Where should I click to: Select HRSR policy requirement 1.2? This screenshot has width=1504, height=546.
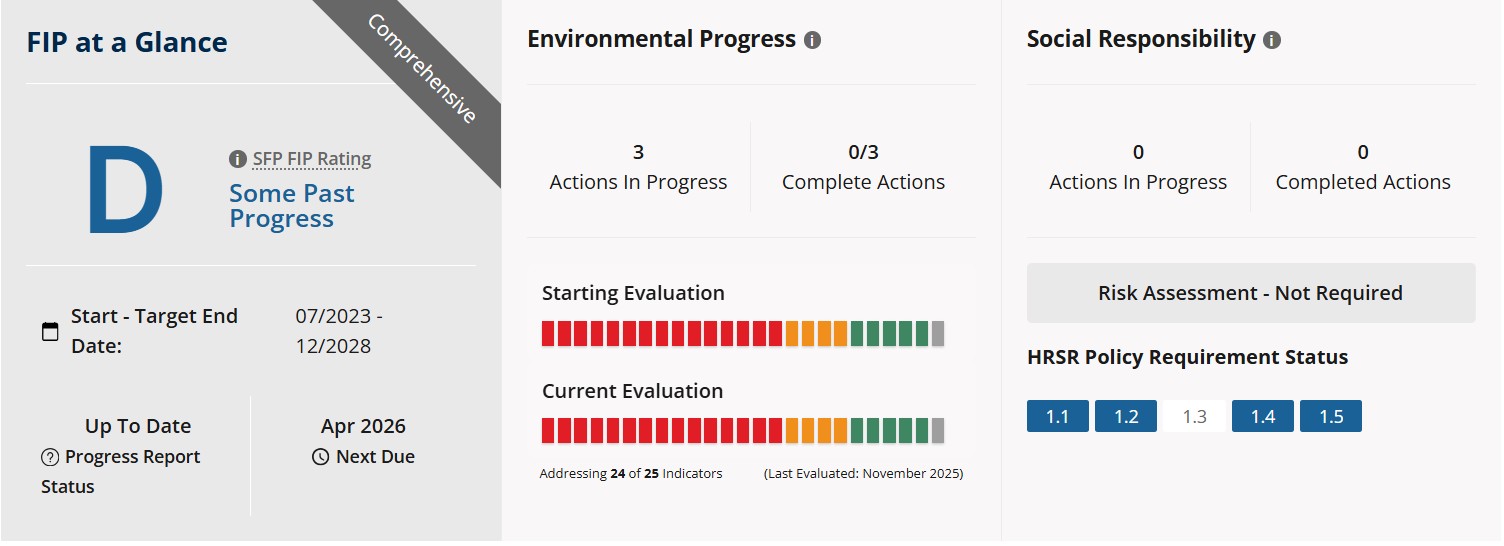[x=1125, y=416]
